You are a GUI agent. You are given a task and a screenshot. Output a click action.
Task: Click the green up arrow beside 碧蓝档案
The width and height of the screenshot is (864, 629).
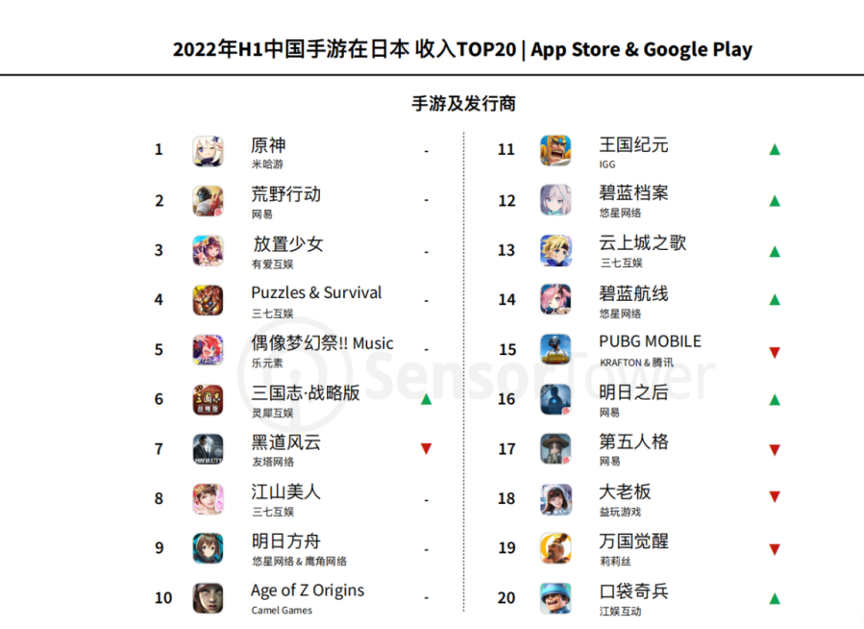(x=774, y=201)
